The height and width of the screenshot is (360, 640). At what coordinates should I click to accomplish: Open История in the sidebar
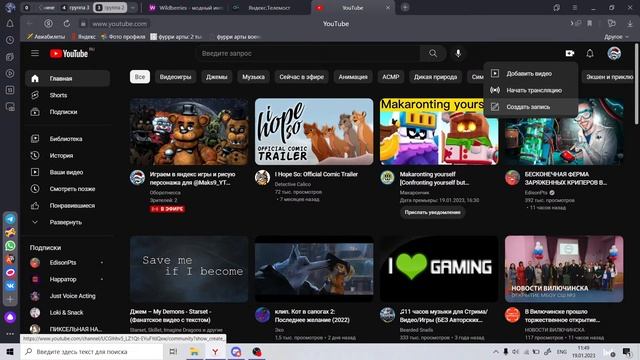tap(67, 156)
